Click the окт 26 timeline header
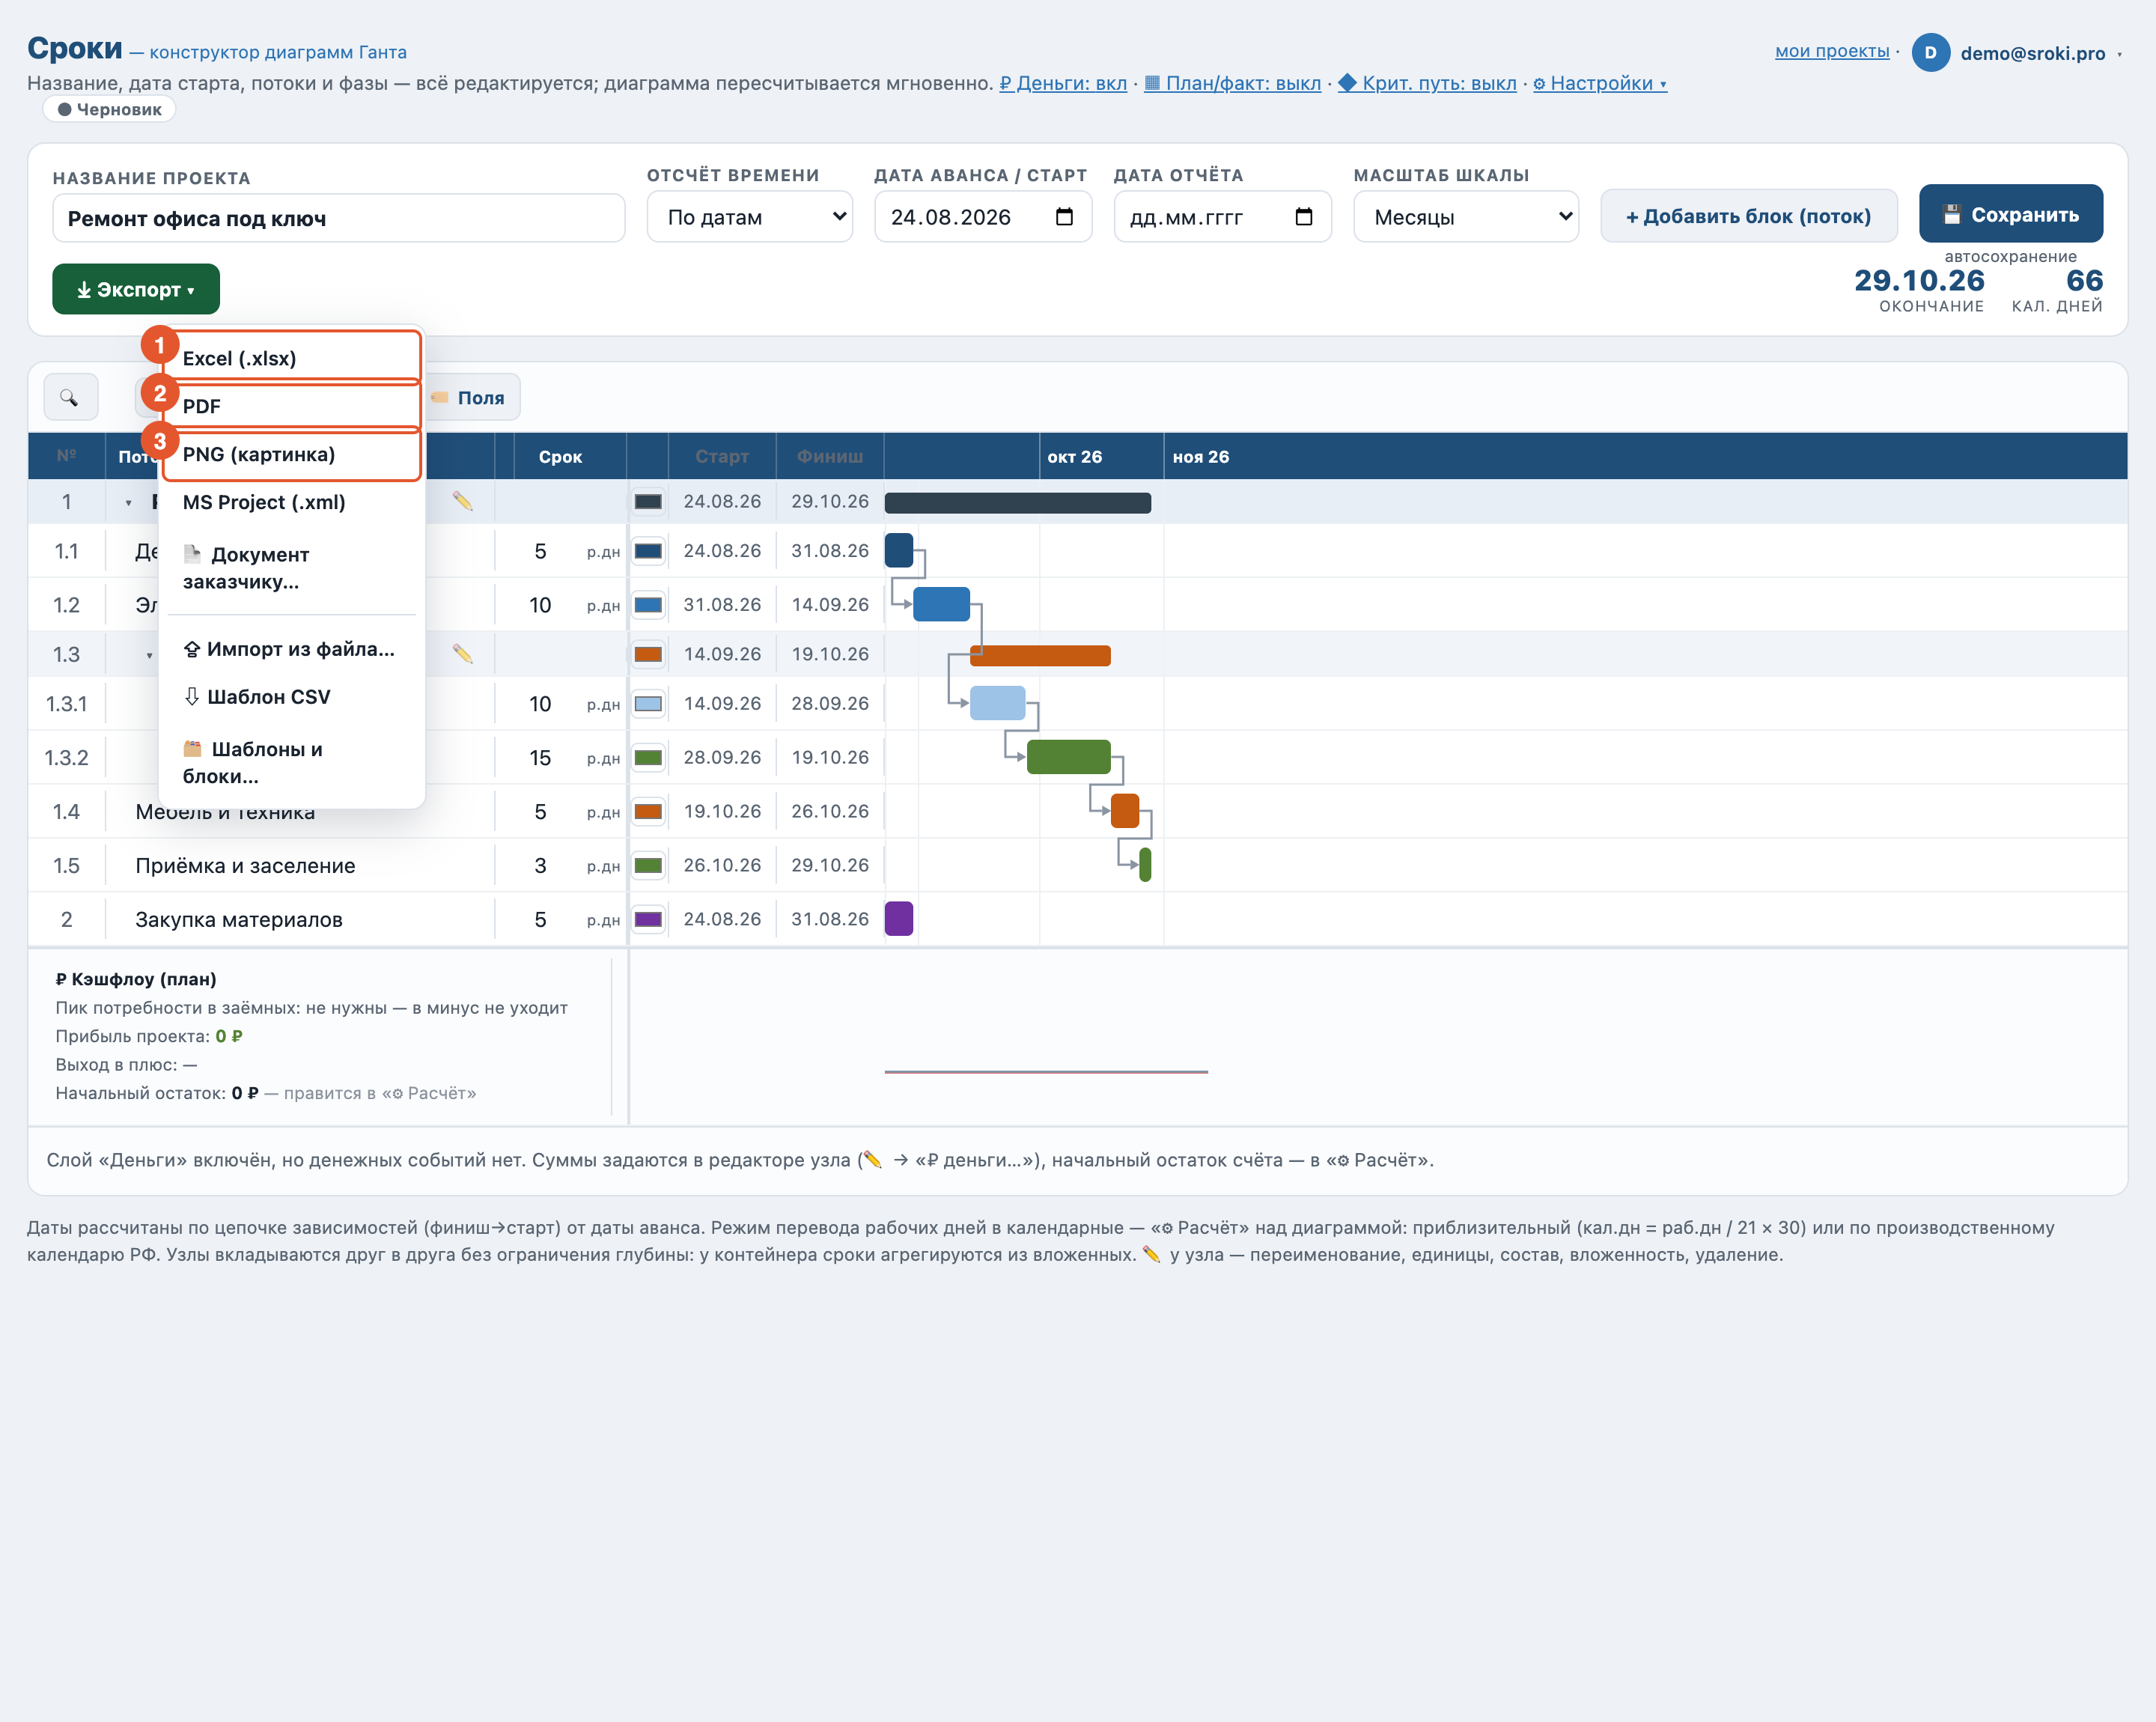2156x1722 pixels. 1074,457
